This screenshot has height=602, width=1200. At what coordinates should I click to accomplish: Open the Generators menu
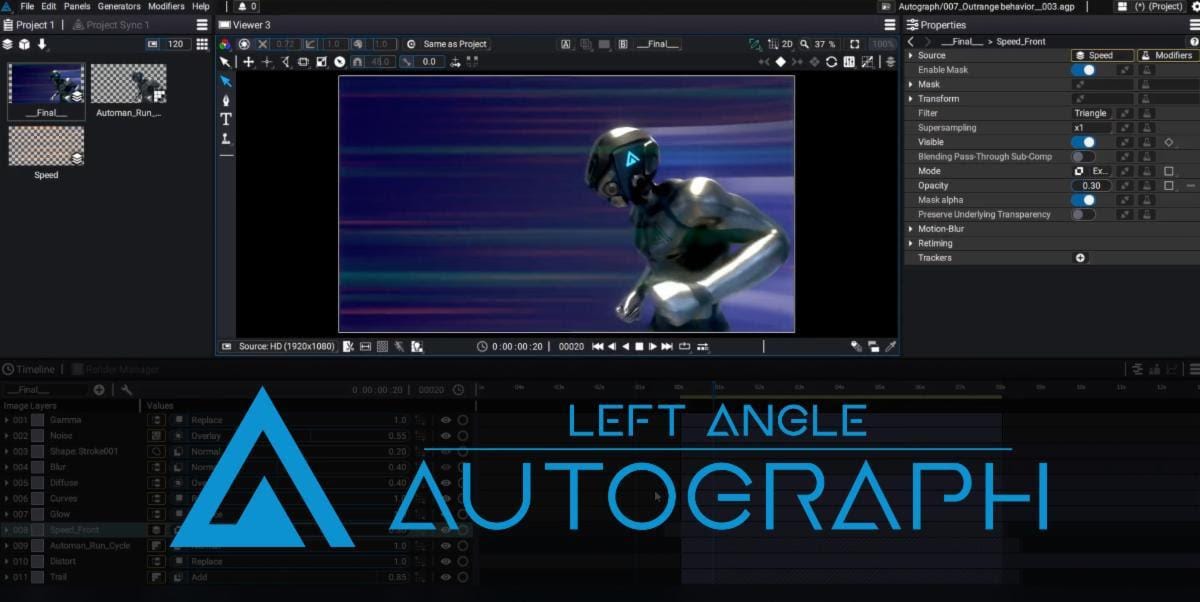(119, 6)
